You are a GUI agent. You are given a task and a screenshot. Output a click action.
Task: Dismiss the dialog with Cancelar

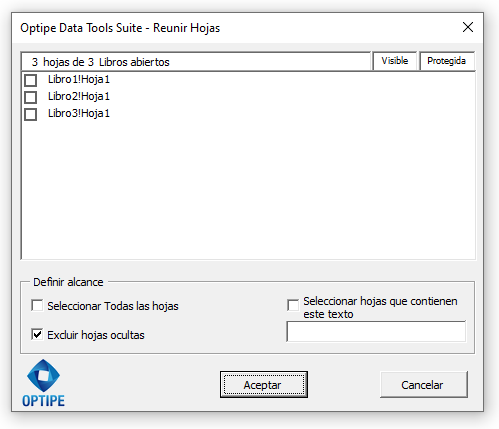coord(424,385)
